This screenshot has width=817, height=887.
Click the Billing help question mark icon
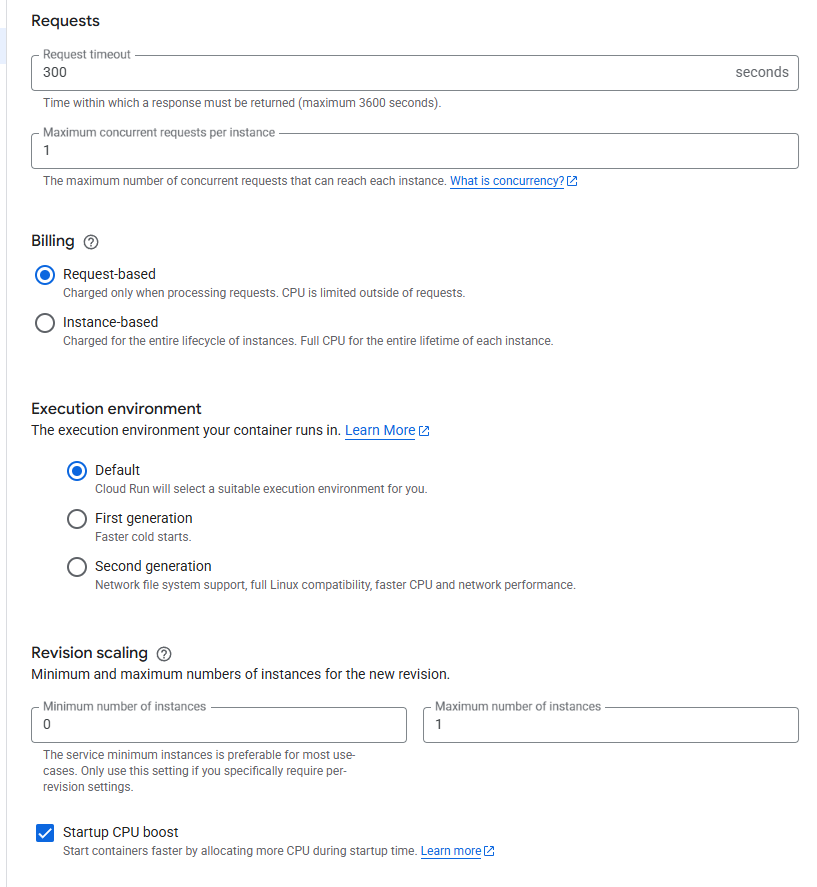click(x=91, y=242)
